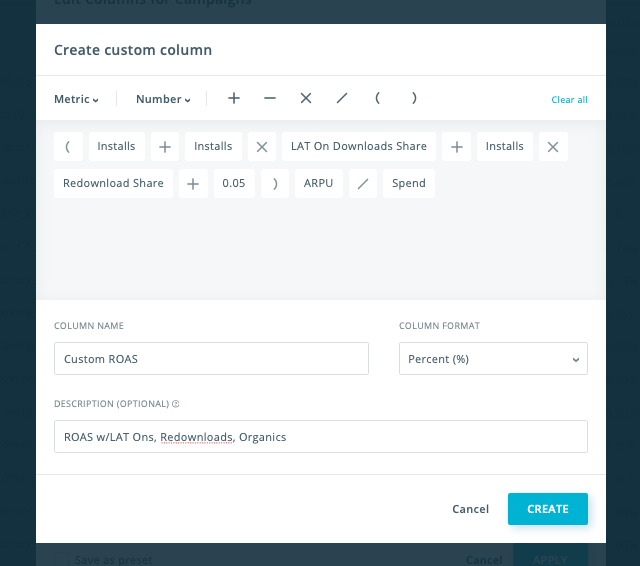Select the closing parenthesis chip in the formula
The width and height of the screenshot is (640, 566).
275,183
